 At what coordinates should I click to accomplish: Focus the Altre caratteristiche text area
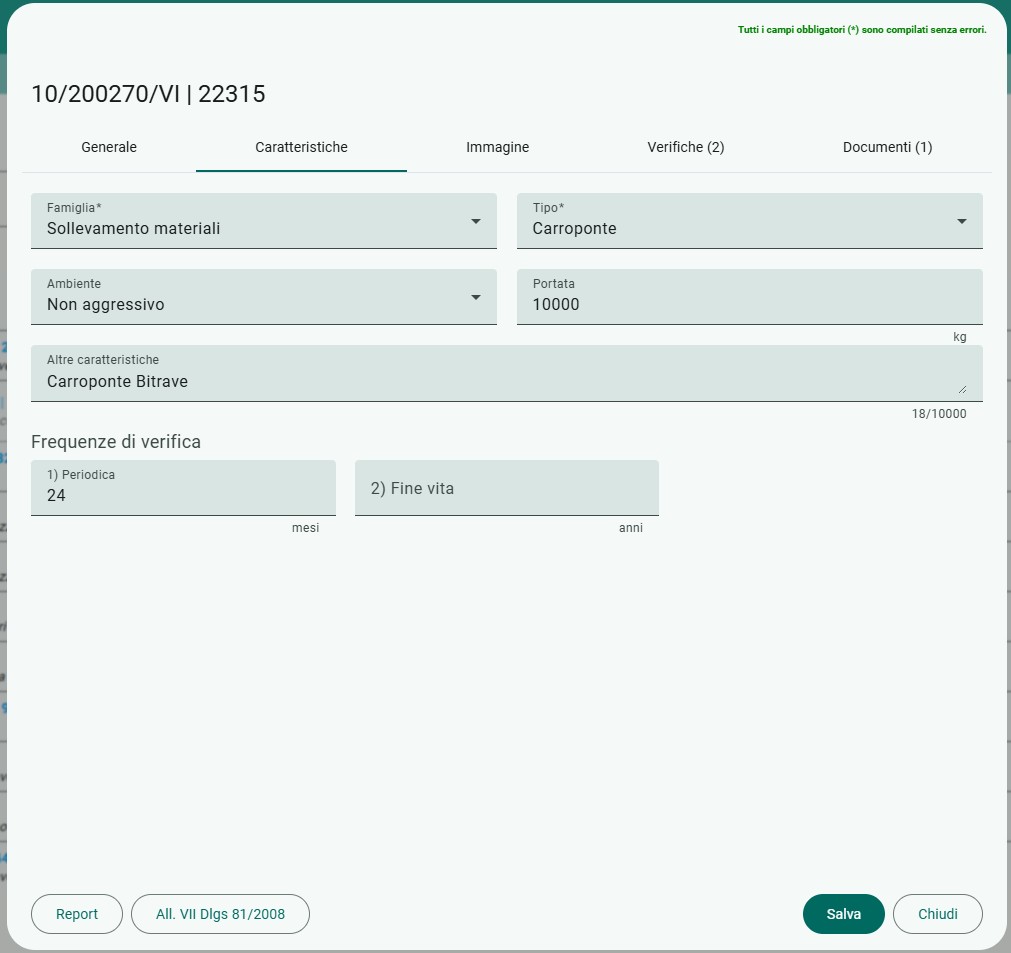point(507,373)
